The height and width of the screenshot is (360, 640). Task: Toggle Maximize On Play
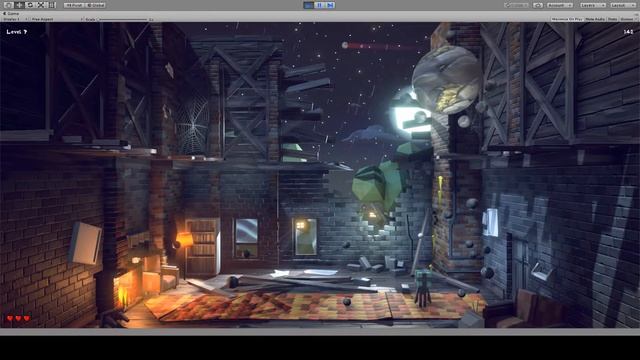(567, 19)
